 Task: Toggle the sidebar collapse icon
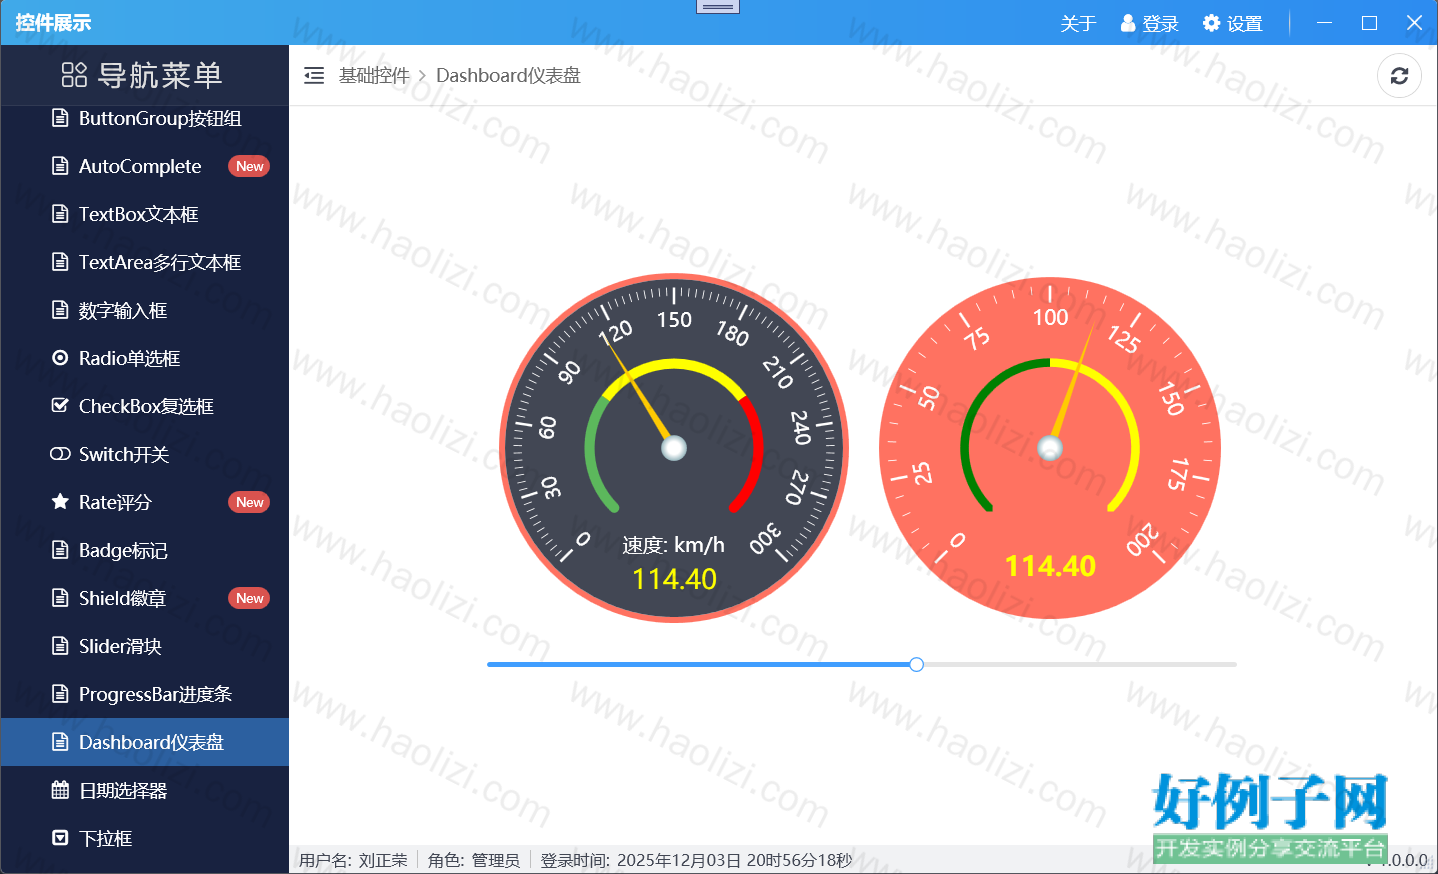tap(314, 76)
